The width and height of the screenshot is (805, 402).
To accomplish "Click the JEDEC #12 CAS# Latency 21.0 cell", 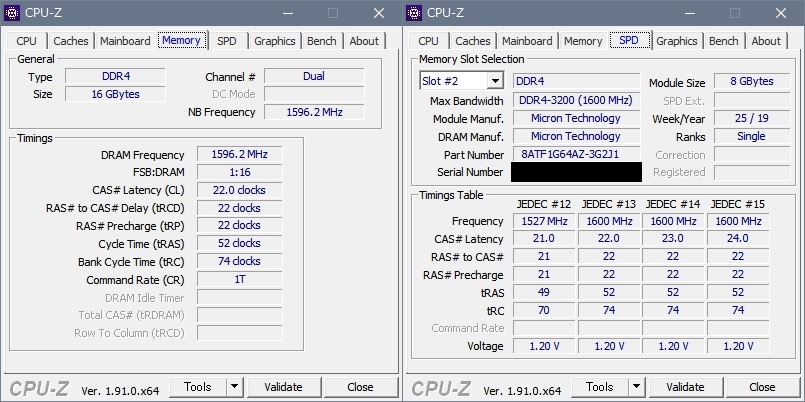I will [x=544, y=239].
